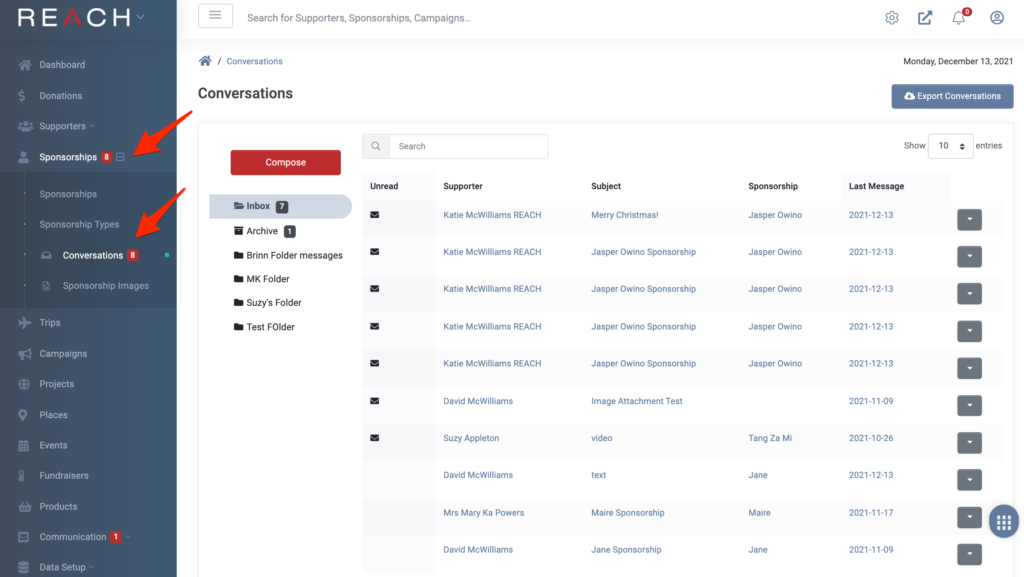Click unread envelope icon for Merry Christmas! row
The width and height of the screenshot is (1024, 577).
[x=375, y=215]
